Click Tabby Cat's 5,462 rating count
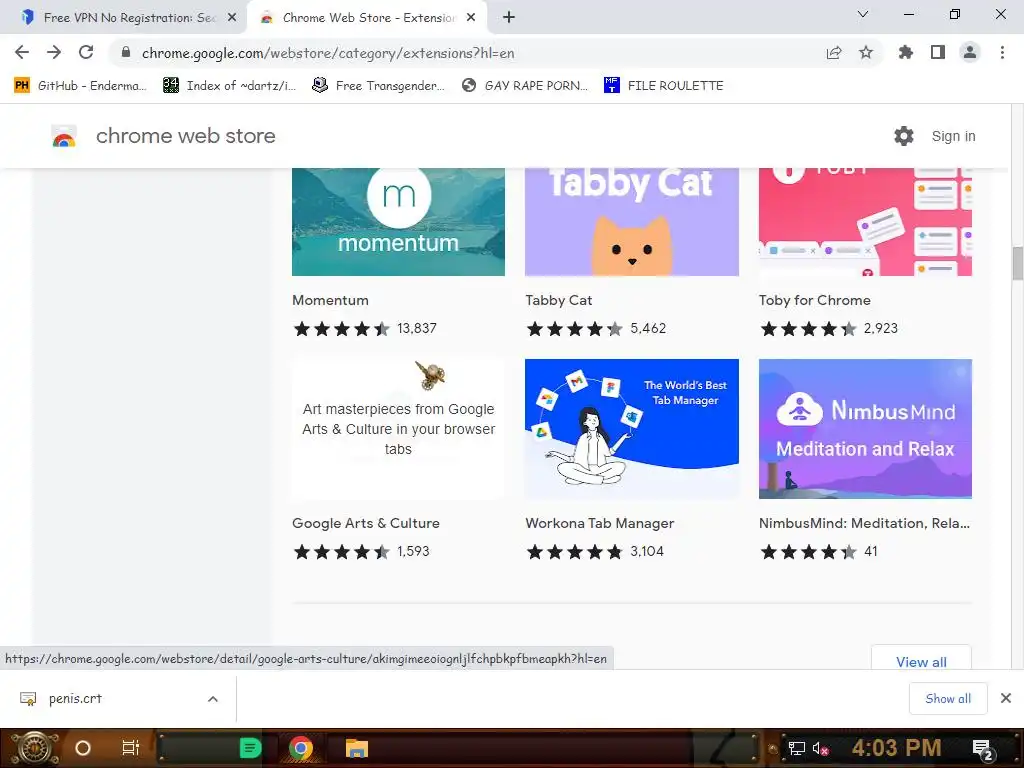1024x768 pixels. click(648, 328)
